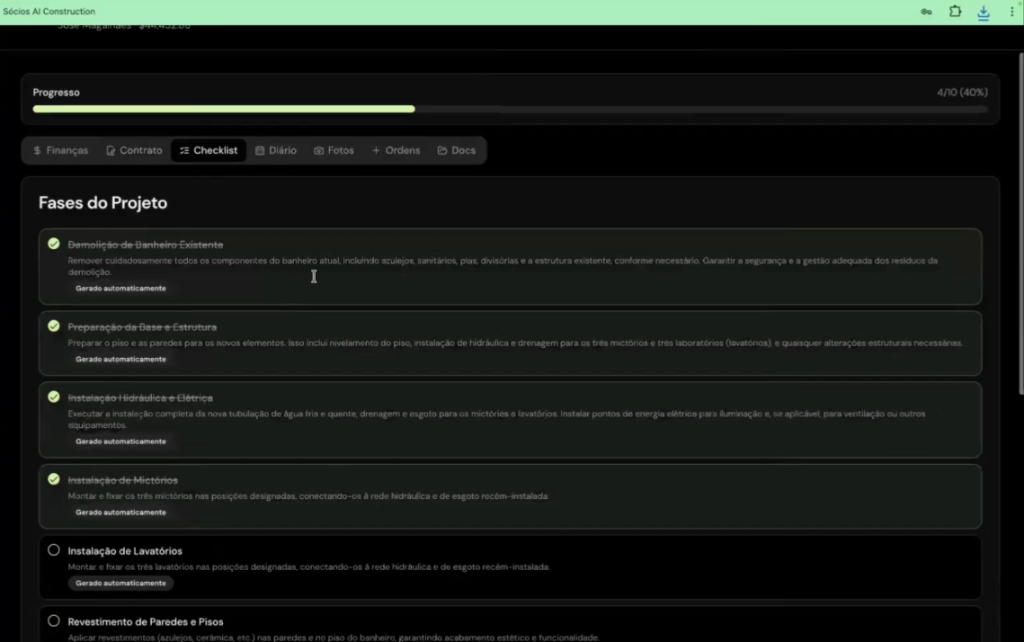
Task: Click the description starting 'Preparar o piso'
Action: pyautogui.click(x=515, y=343)
